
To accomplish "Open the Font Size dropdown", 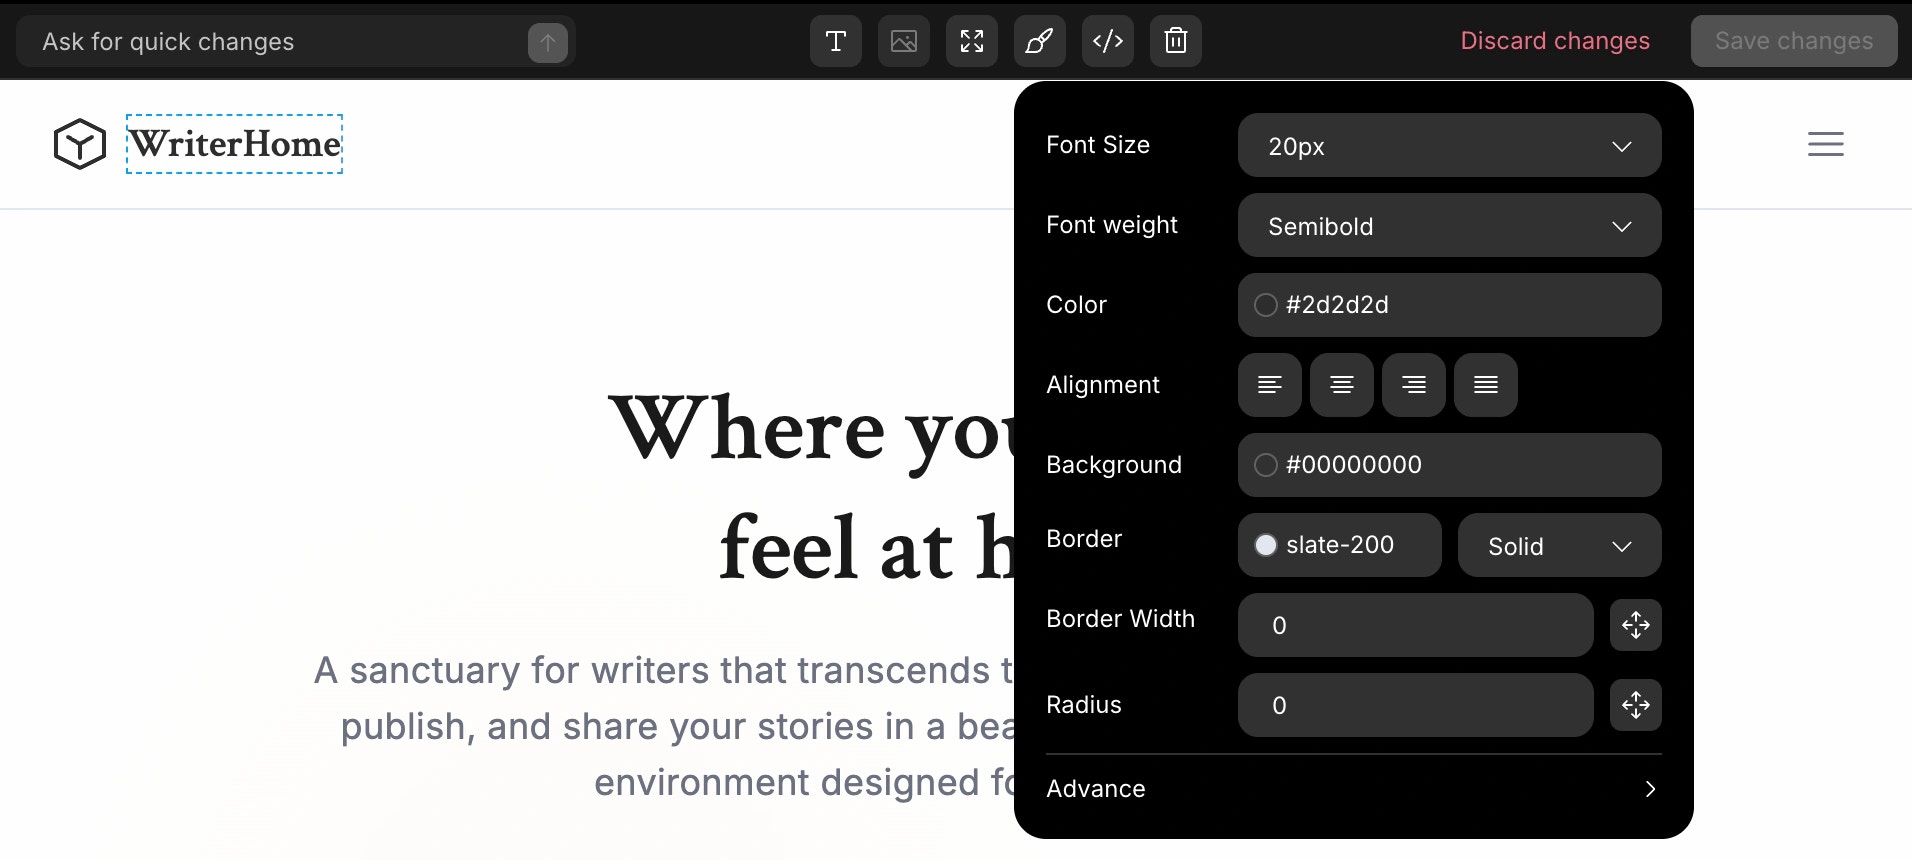I will pyautogui.click(x=1450, y=145).
